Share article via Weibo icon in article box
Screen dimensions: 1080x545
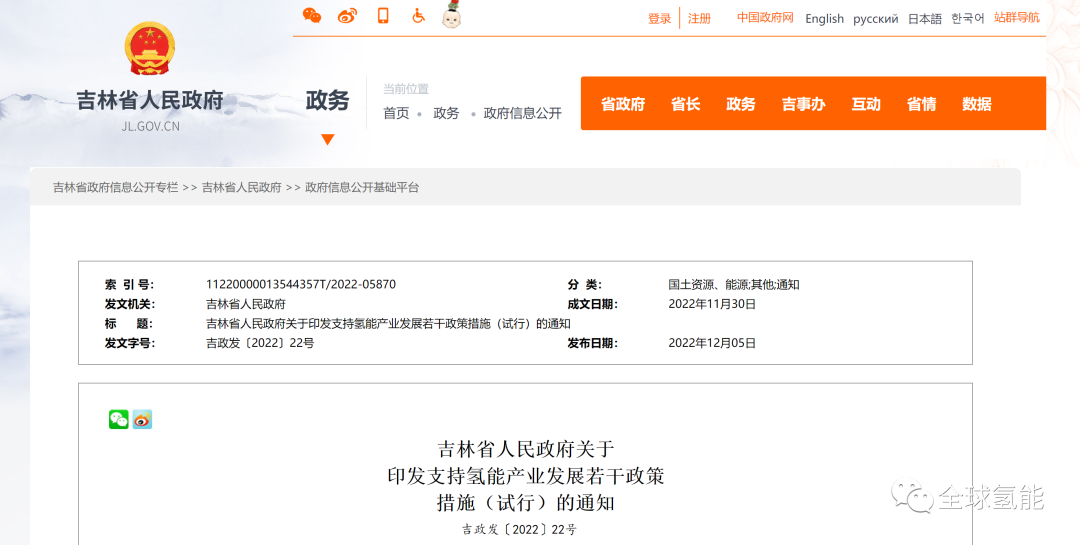pyautogui.click(x=143, y=420)
